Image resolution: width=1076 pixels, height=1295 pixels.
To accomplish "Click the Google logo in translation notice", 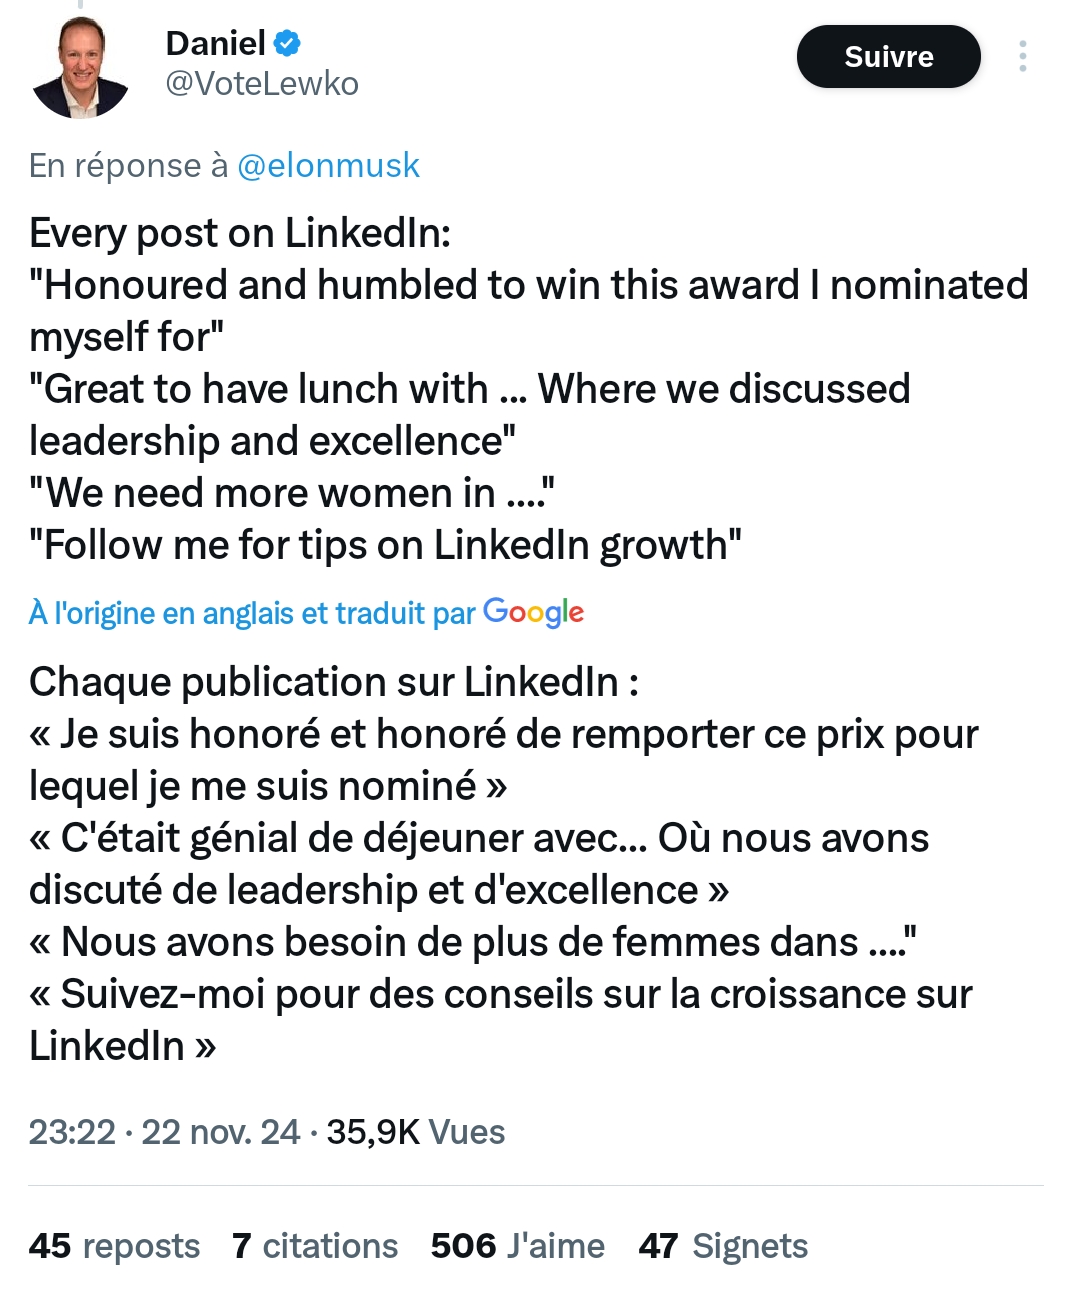I will 533,612.
